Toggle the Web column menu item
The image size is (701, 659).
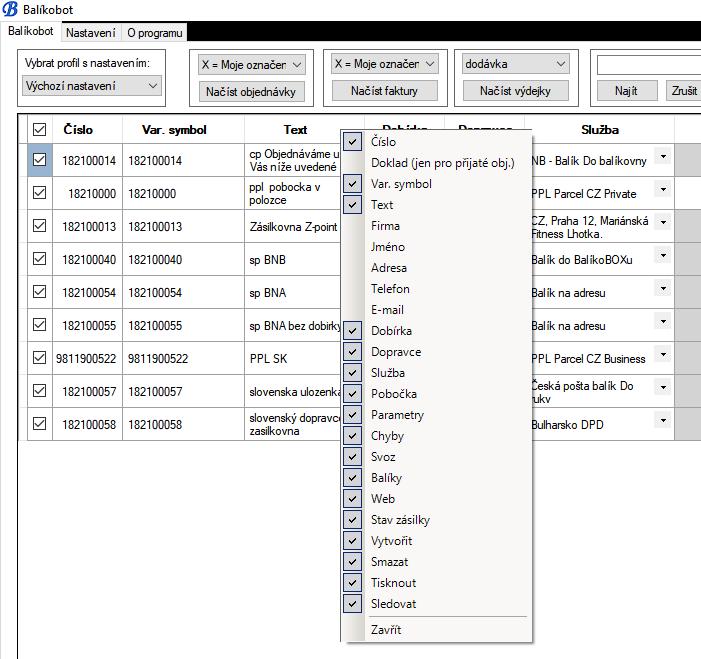point(437,499)
